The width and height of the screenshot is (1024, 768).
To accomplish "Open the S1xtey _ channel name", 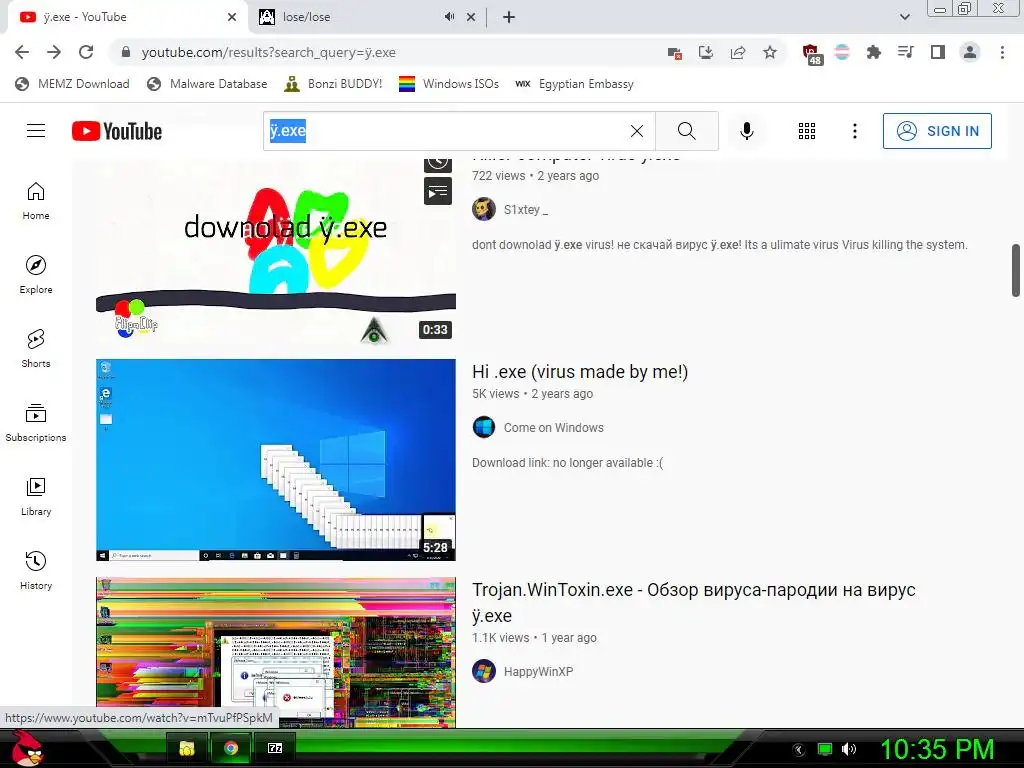I will [526, 210].
